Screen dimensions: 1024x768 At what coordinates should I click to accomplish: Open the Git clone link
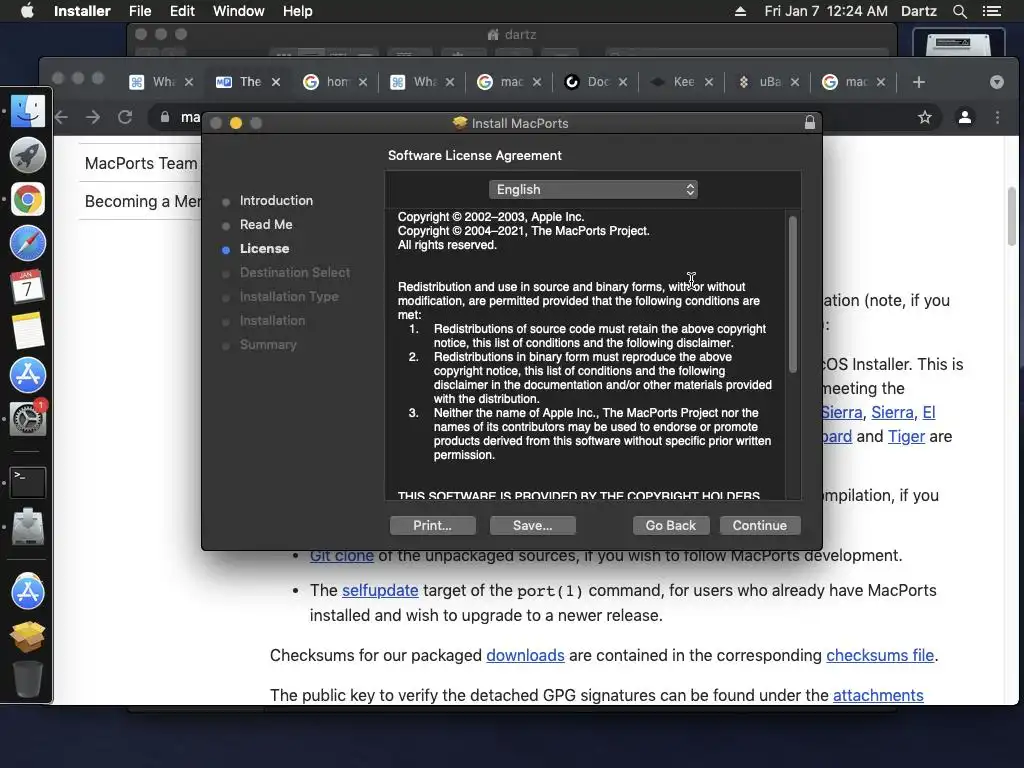pyautogui.click(x=342, y=556)
